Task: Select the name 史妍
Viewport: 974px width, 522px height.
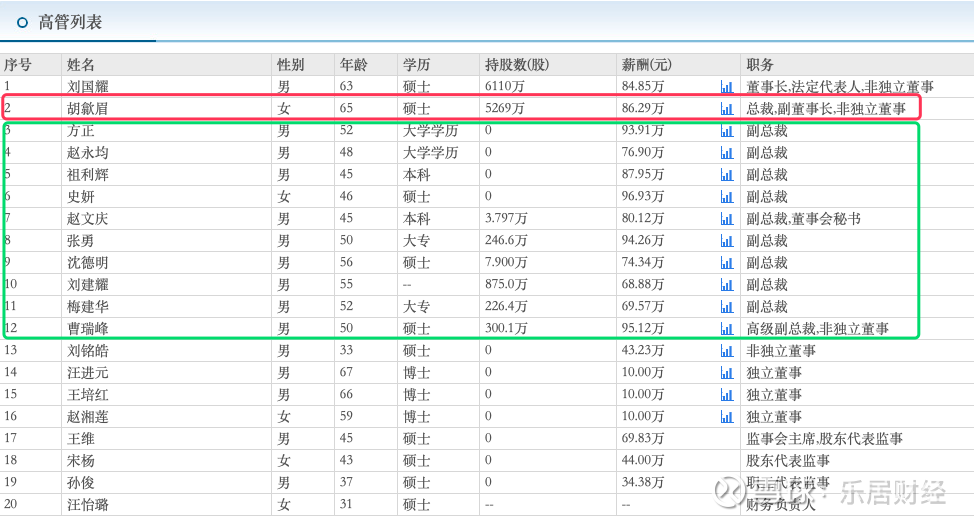Action: point(81,197)
